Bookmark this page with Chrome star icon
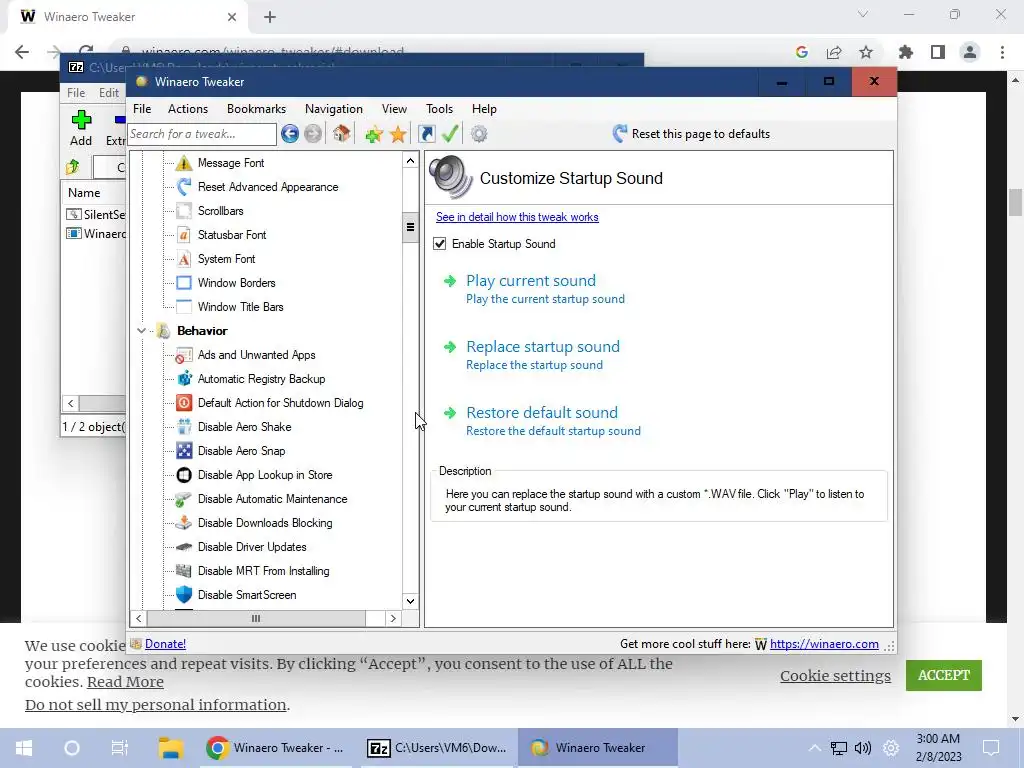 click(x=866, y=52)
